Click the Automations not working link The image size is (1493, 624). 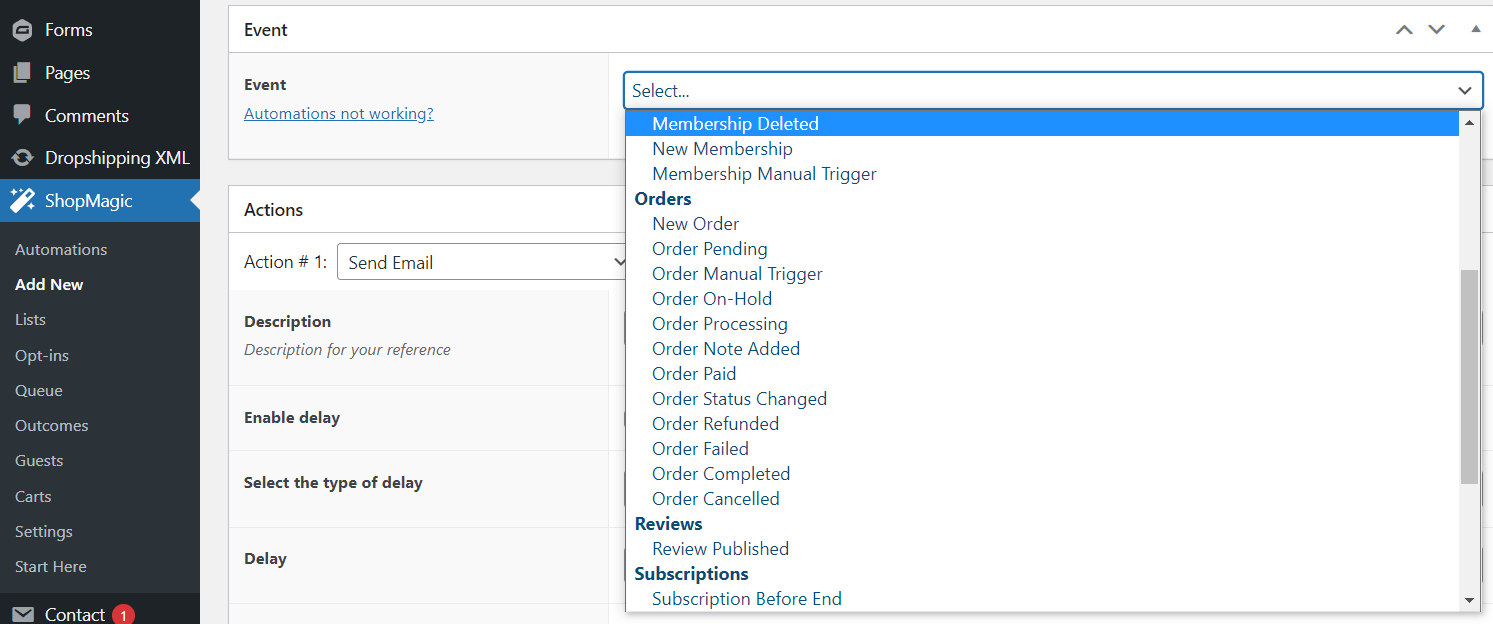pyautogui.click(x=338, y=113)
